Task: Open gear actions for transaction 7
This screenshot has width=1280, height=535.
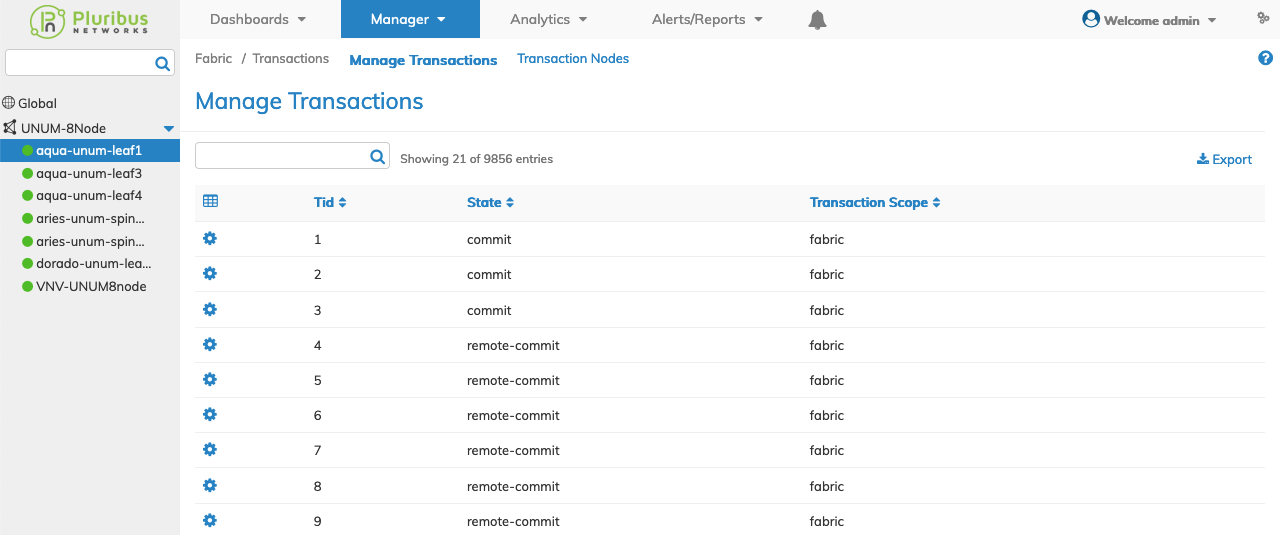Action: pyautogui.click(x=210, y=449)
